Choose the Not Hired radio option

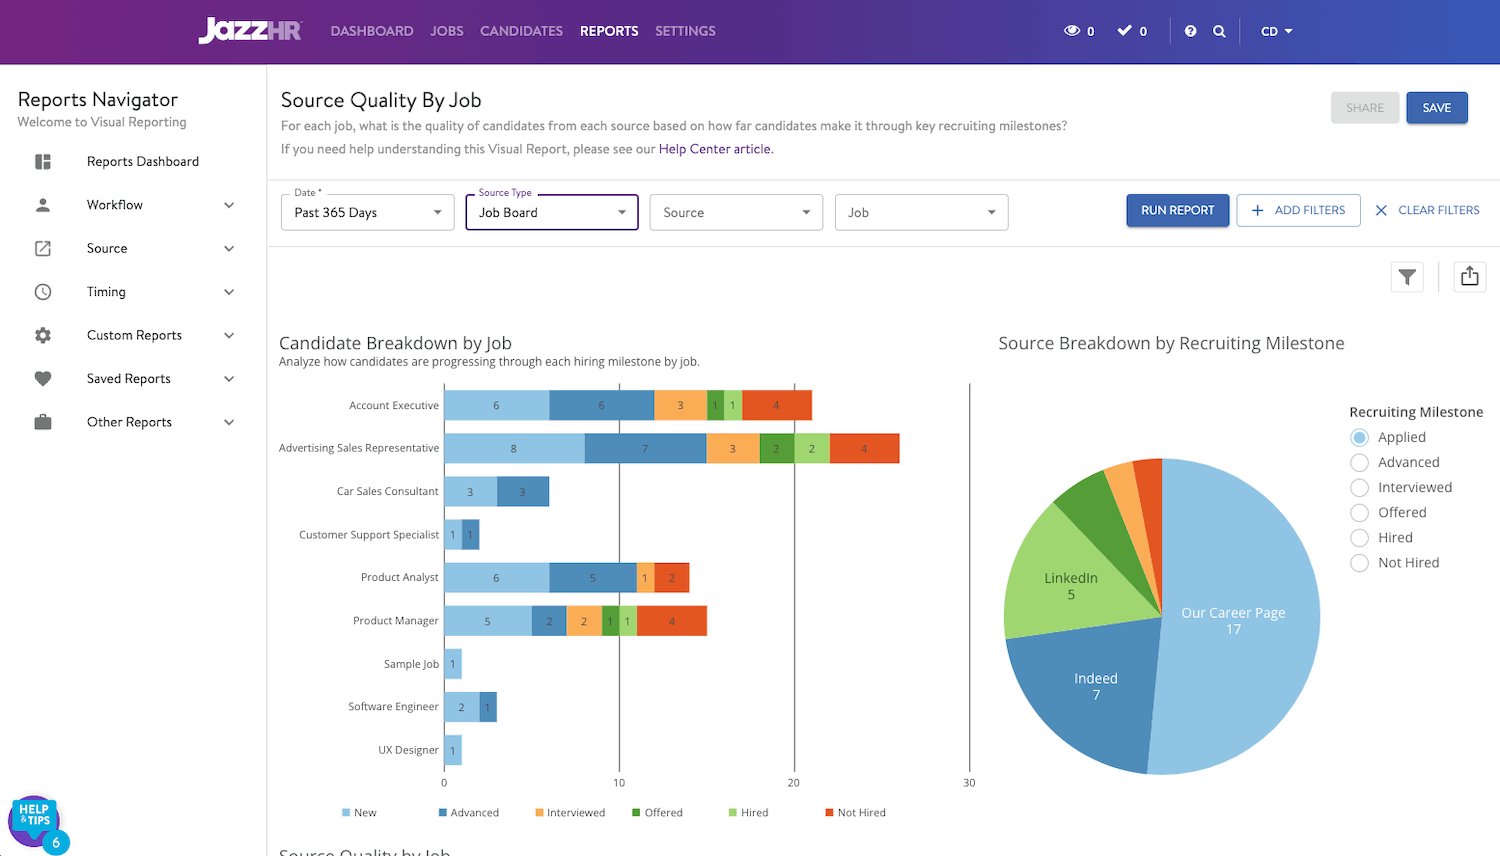point(1359,563)
